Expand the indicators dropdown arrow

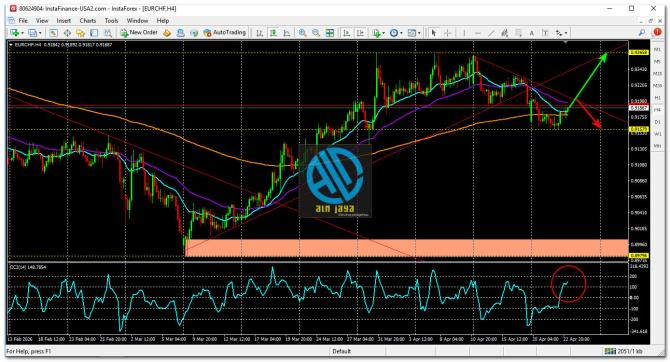click(383, 33)
